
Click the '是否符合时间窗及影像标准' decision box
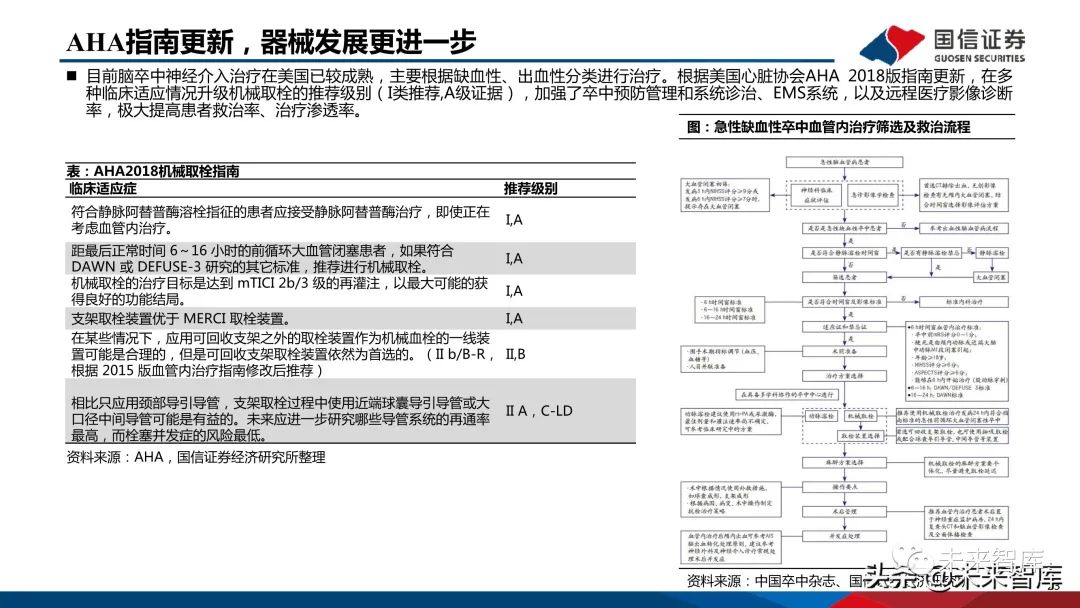[x=844, y=302]
